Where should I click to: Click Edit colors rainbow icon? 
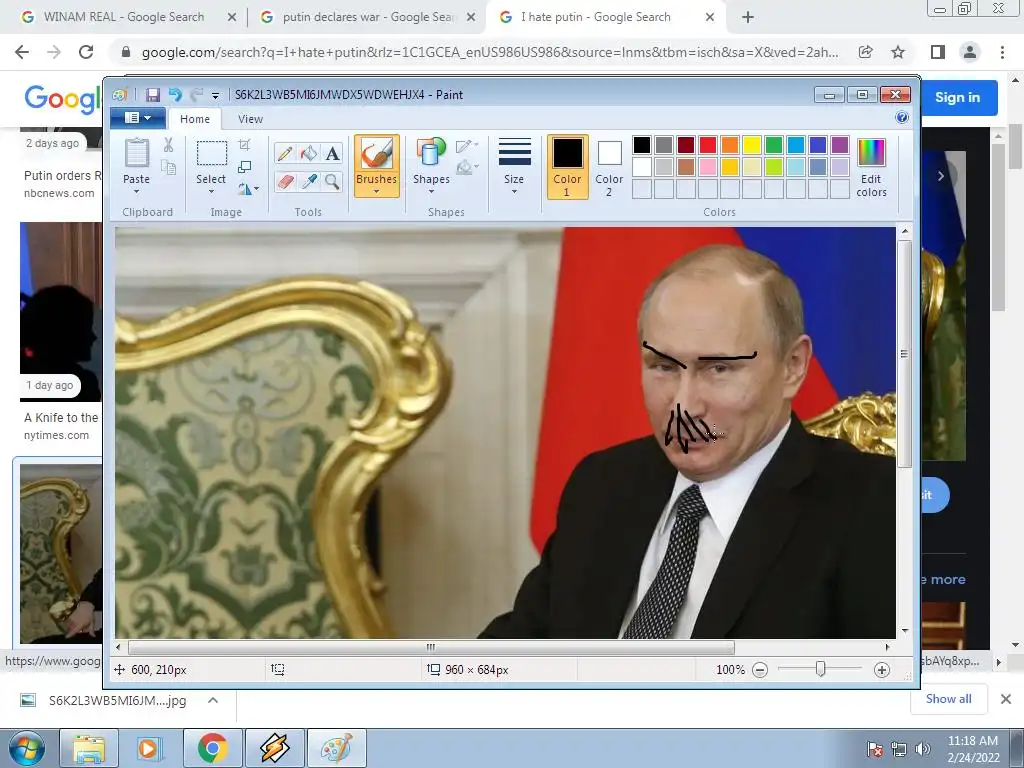coord(871,153)
